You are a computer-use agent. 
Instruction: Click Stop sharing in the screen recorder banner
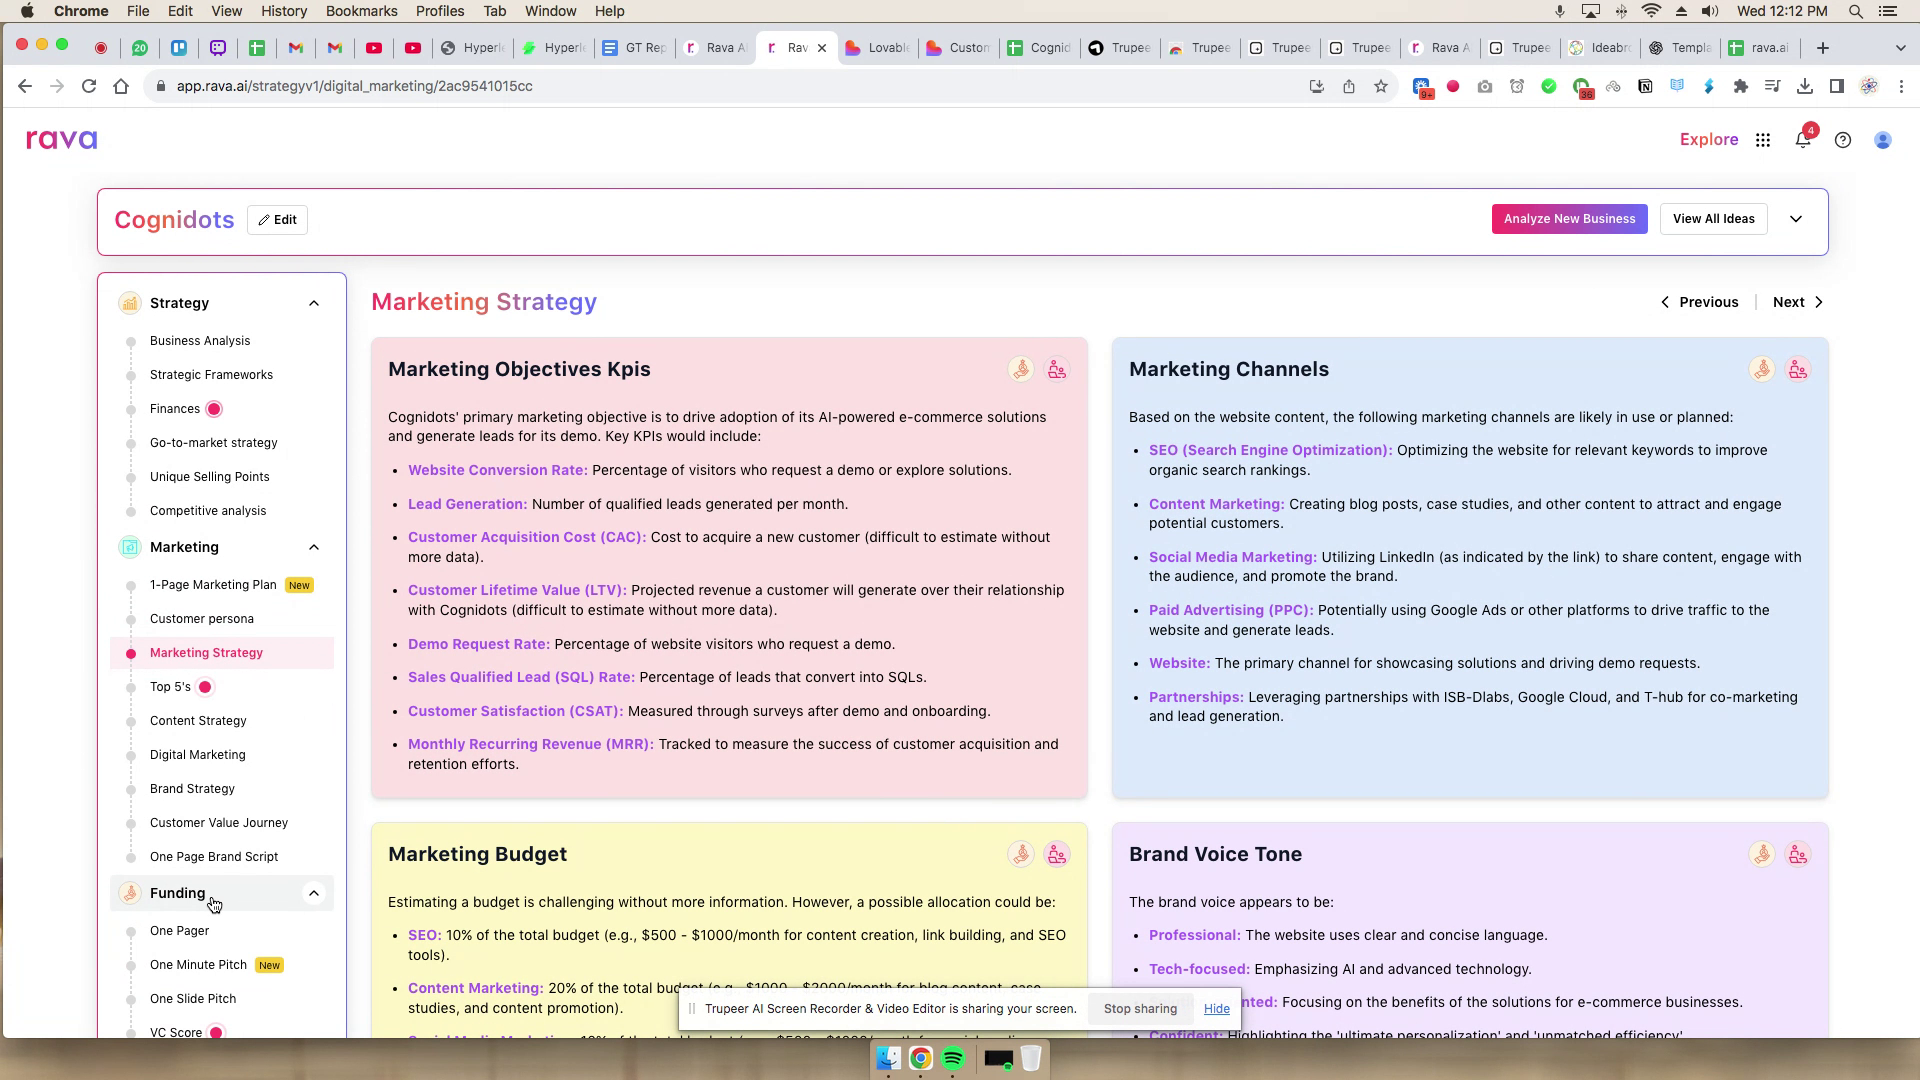pyautogui.click(x=1139, y=1008)
